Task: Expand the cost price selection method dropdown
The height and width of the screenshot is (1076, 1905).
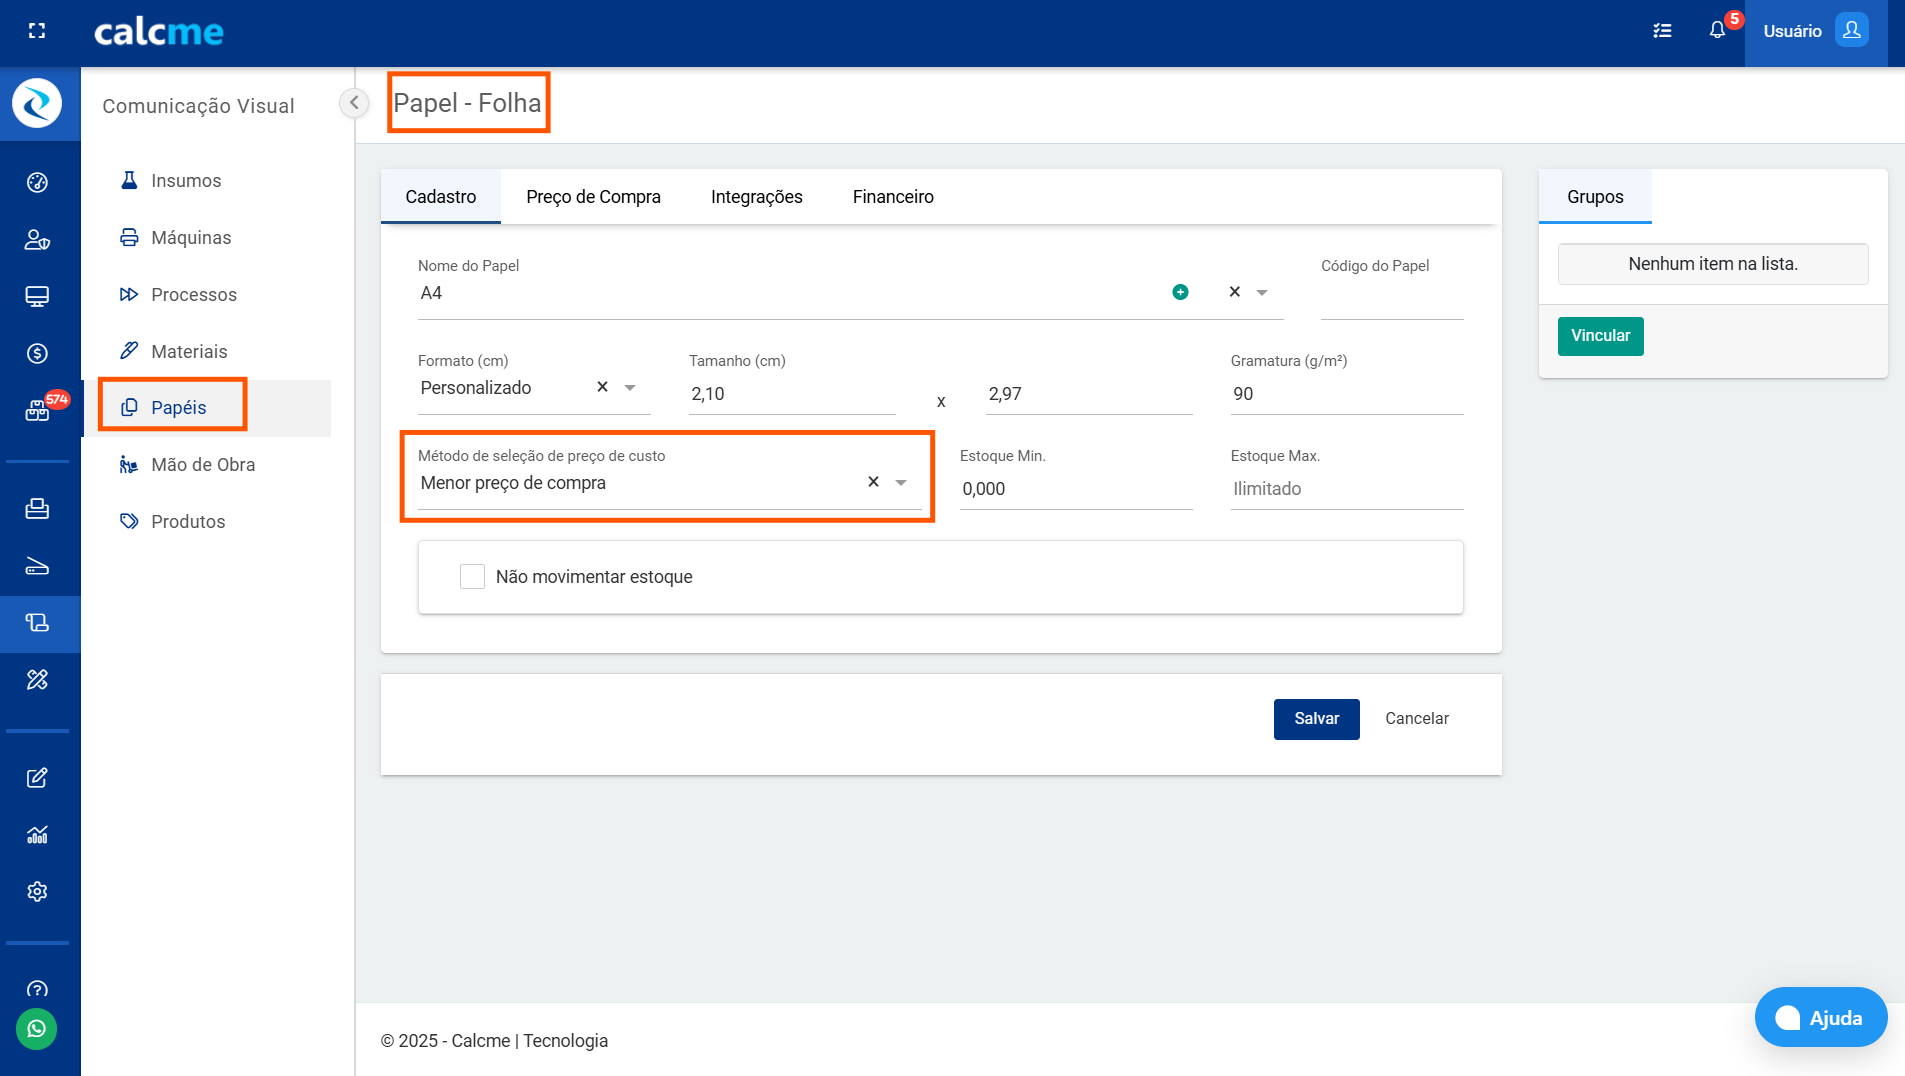Action: tap(901, 483)
